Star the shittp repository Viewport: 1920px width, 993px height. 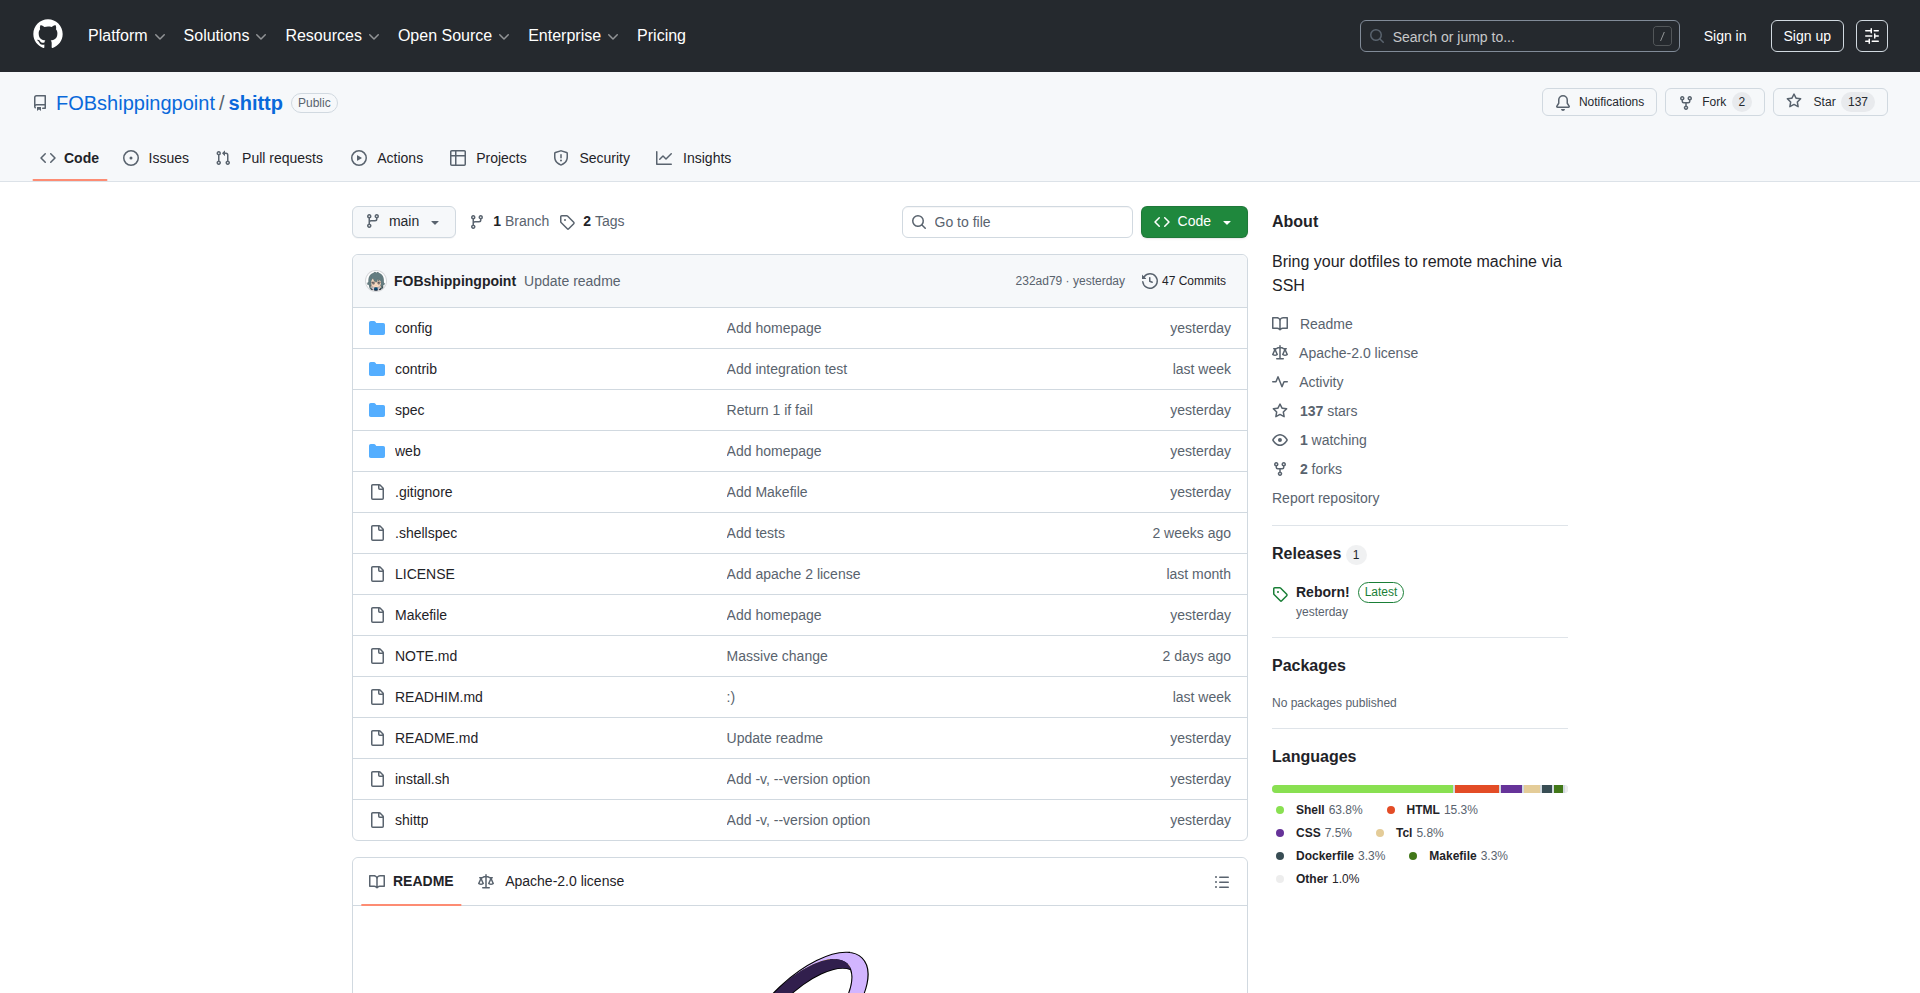coord(1814,102)
